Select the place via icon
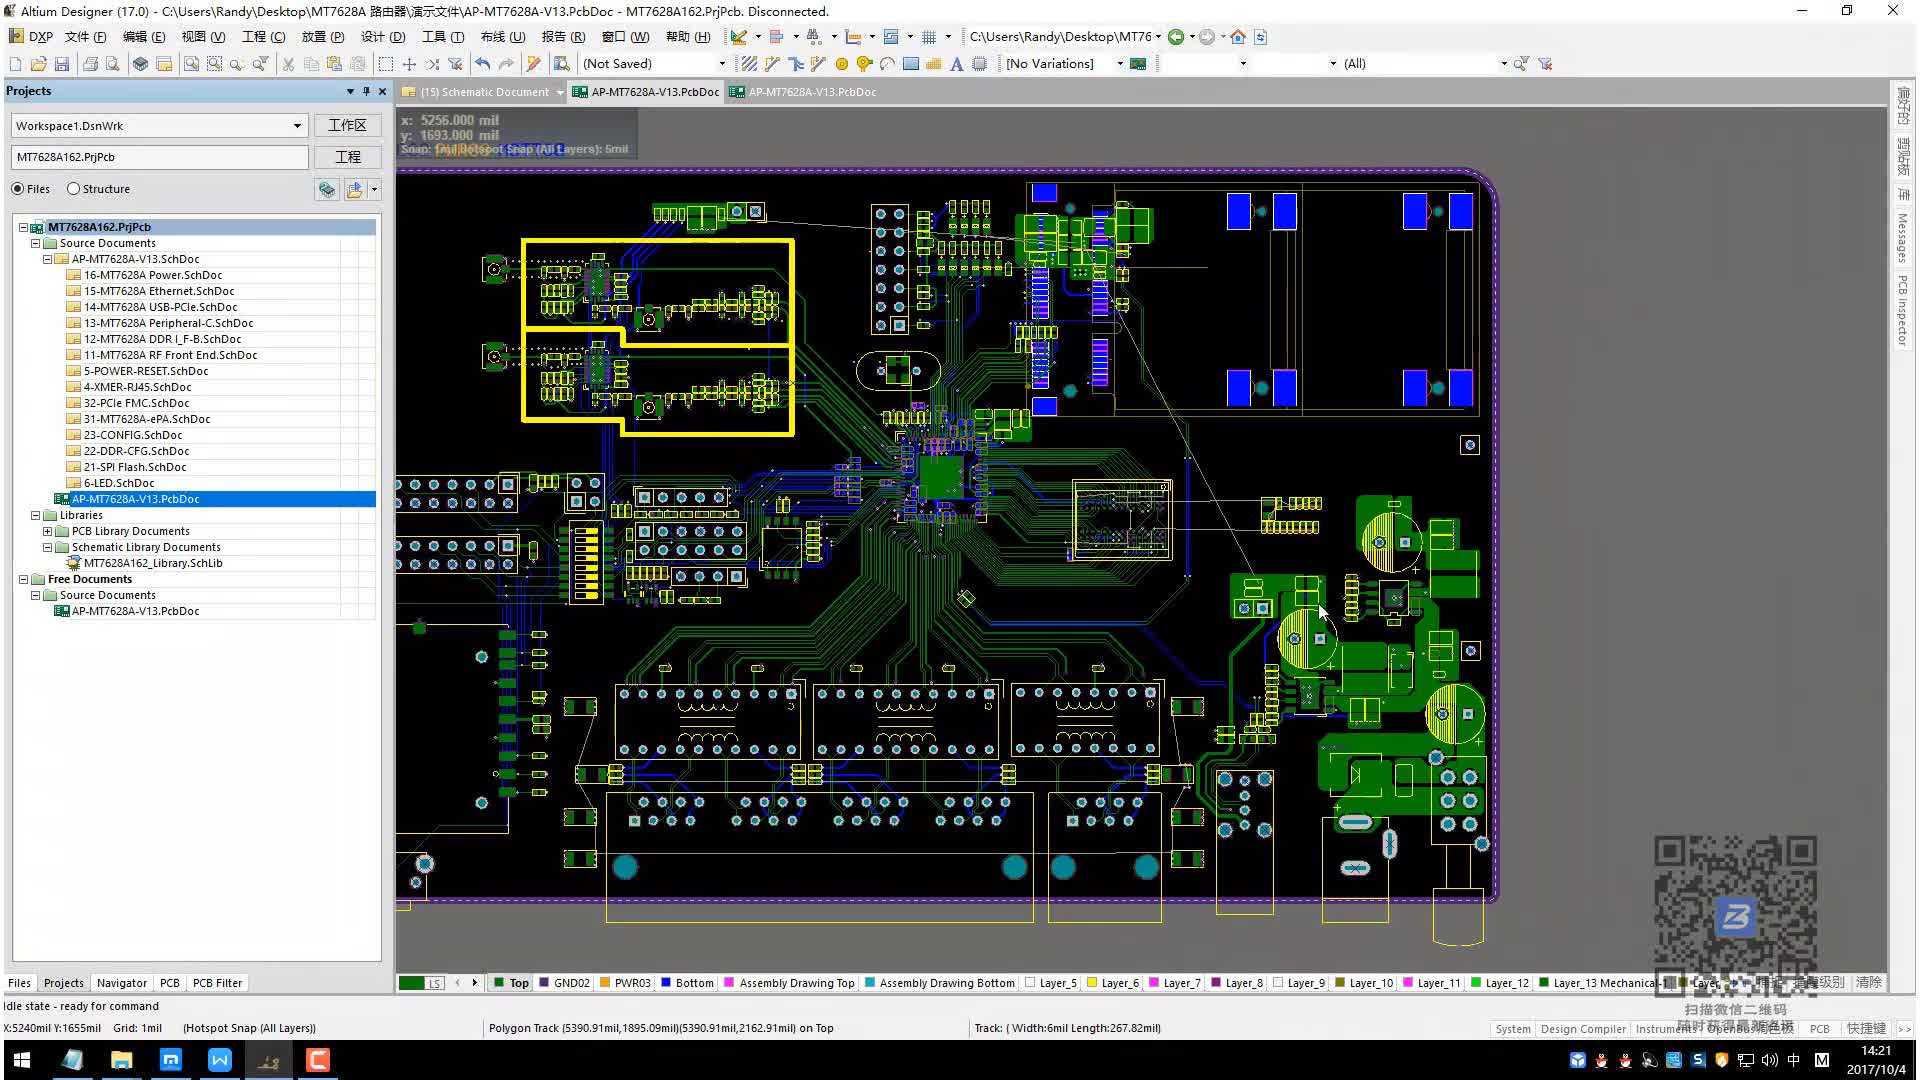 (864, 64)
